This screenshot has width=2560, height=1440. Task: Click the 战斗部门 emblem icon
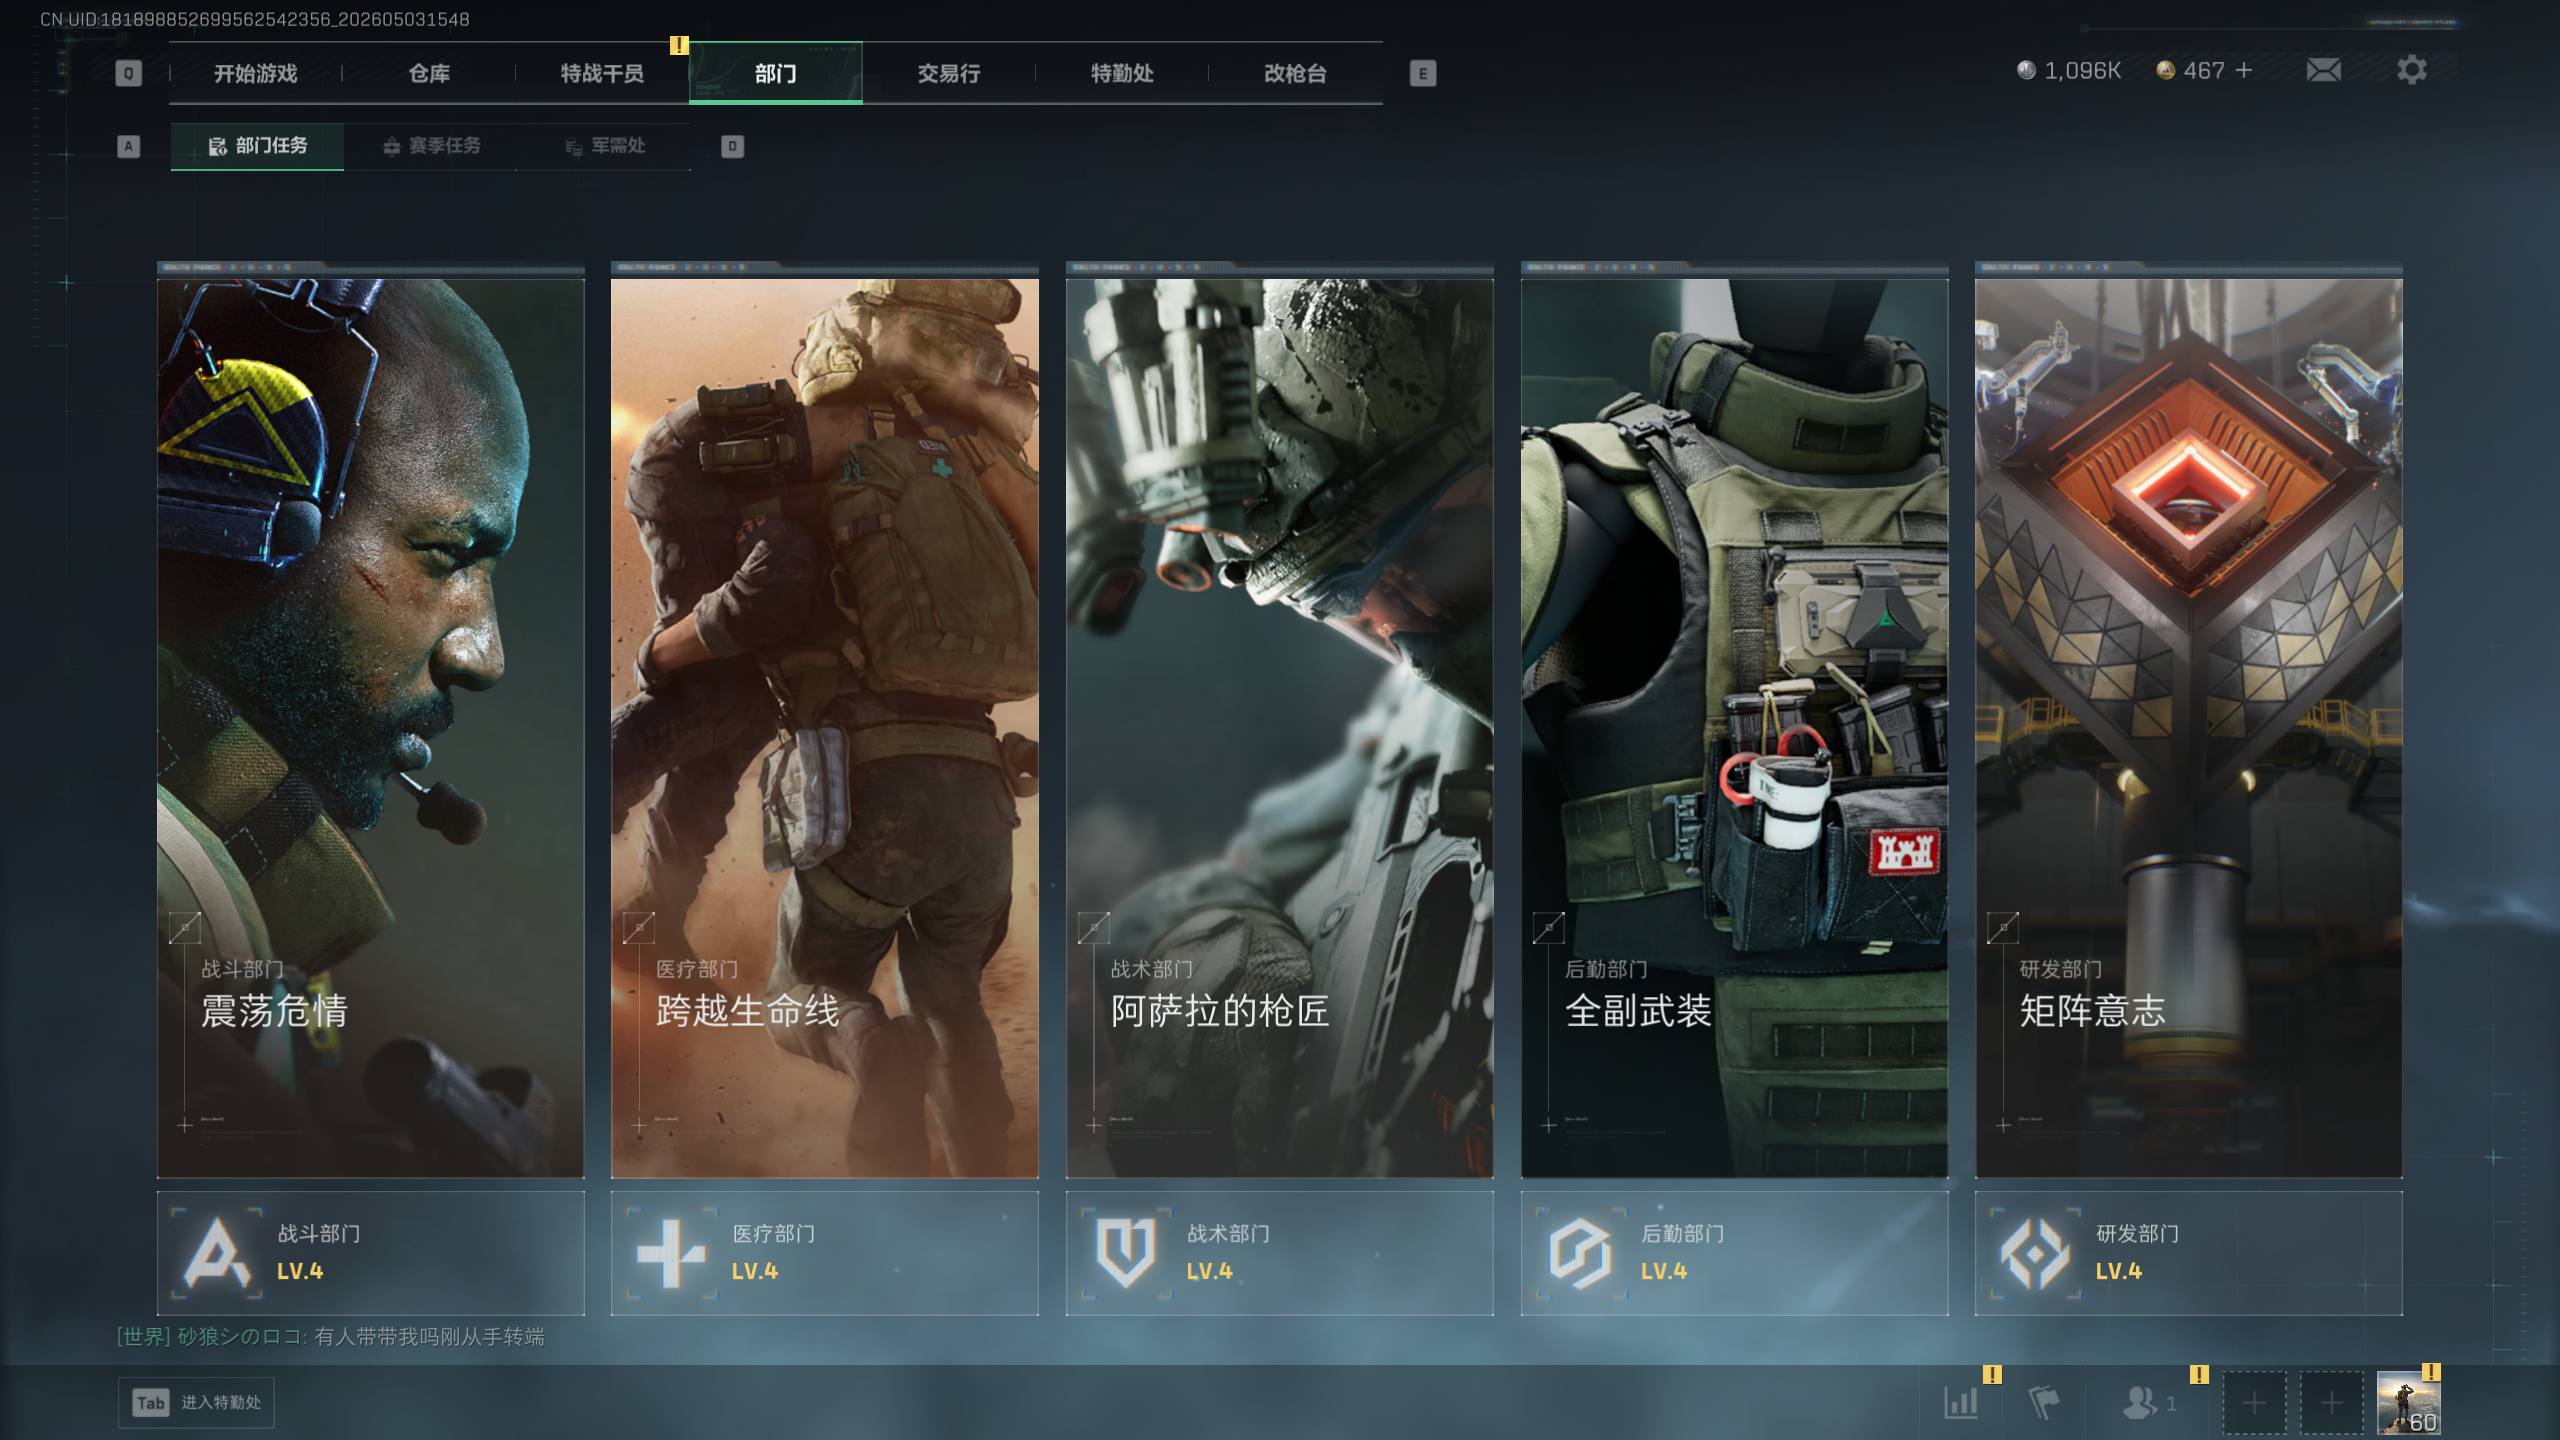tap(217, 1252)
